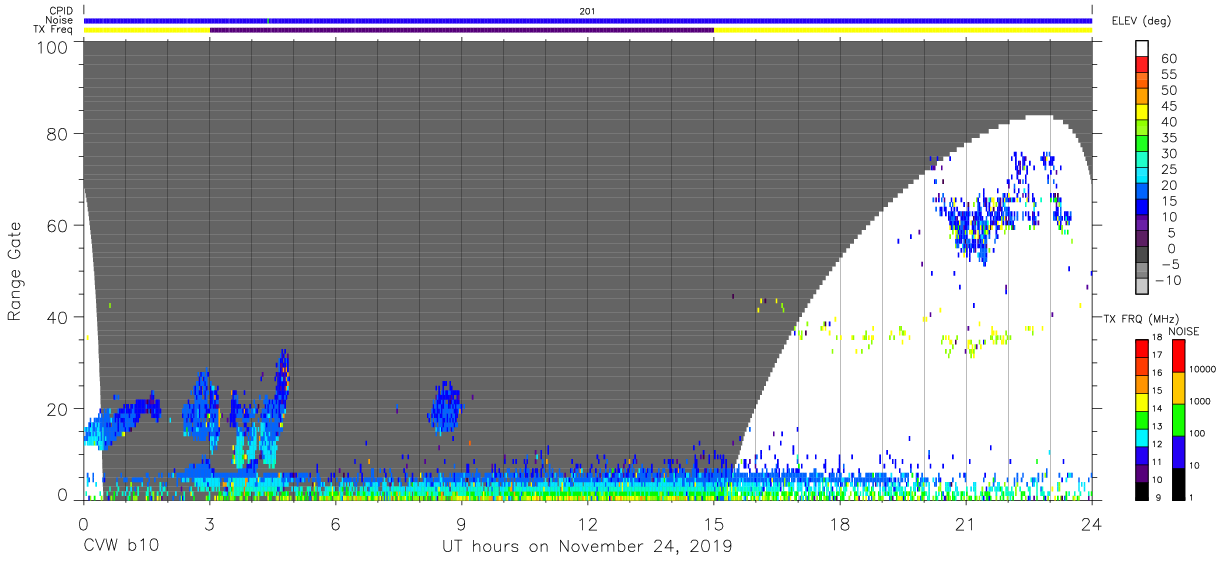The height and width of the screenshot is (567, 1228).
Task: Click the green mark in the Noise bar
Action: coord(269,20)
